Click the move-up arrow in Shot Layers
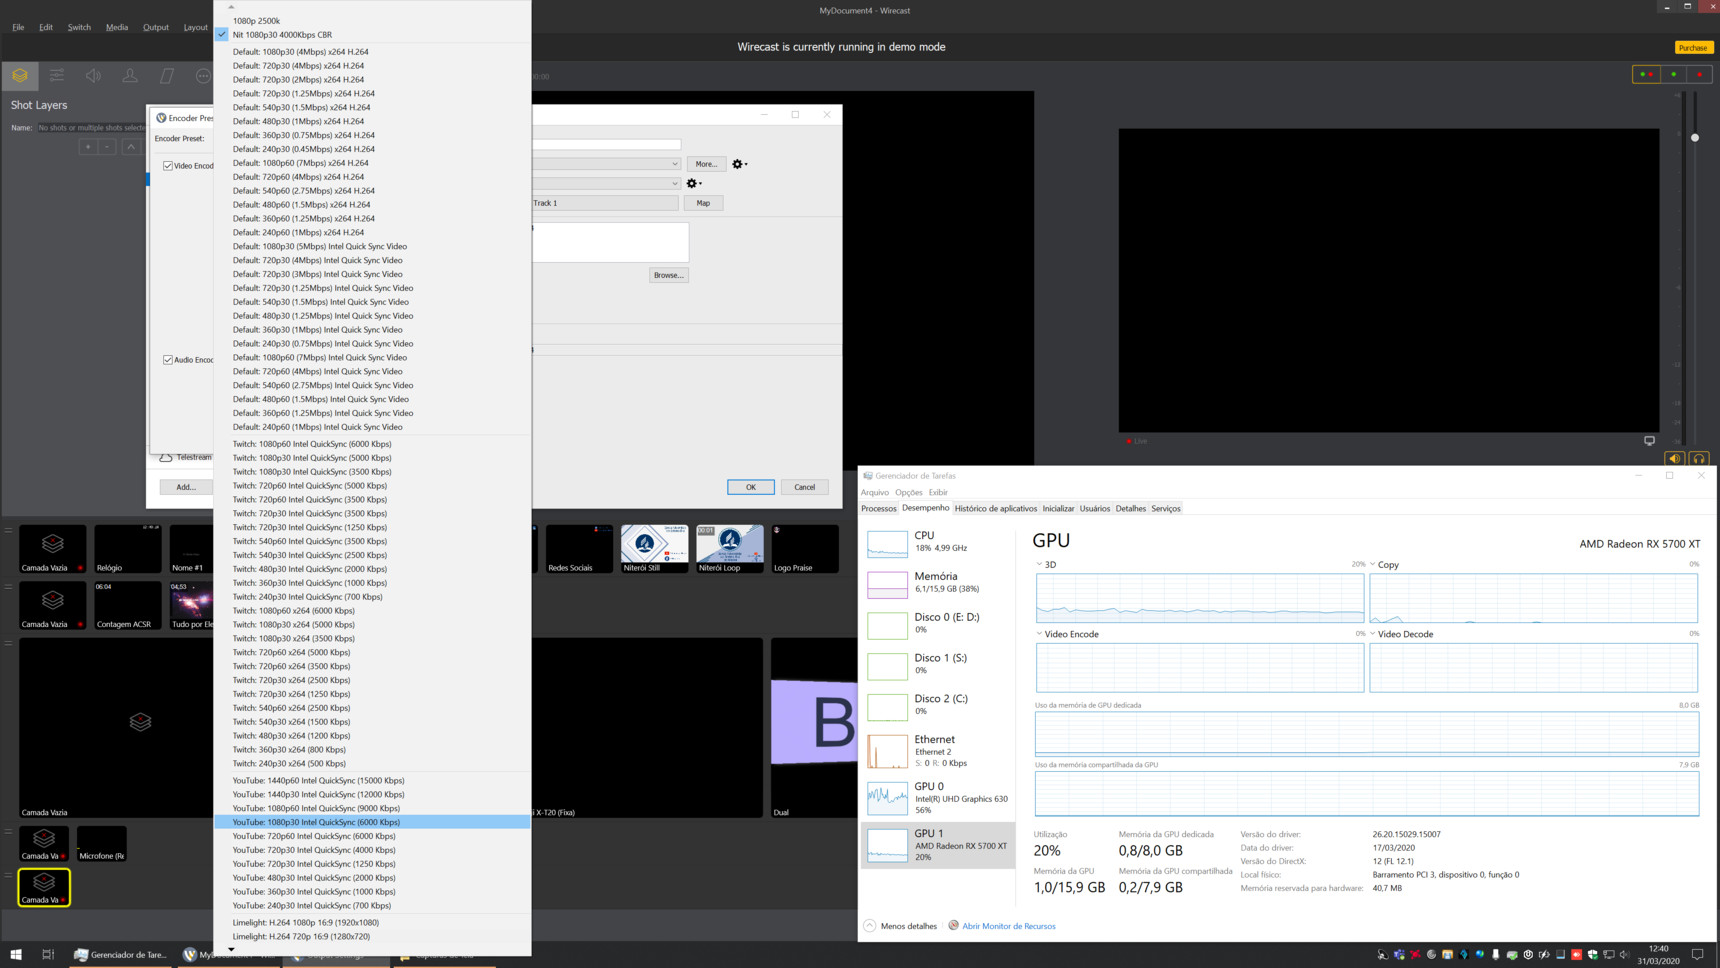The width and height of the screenshot is (1720, 968). pos(131,147)
